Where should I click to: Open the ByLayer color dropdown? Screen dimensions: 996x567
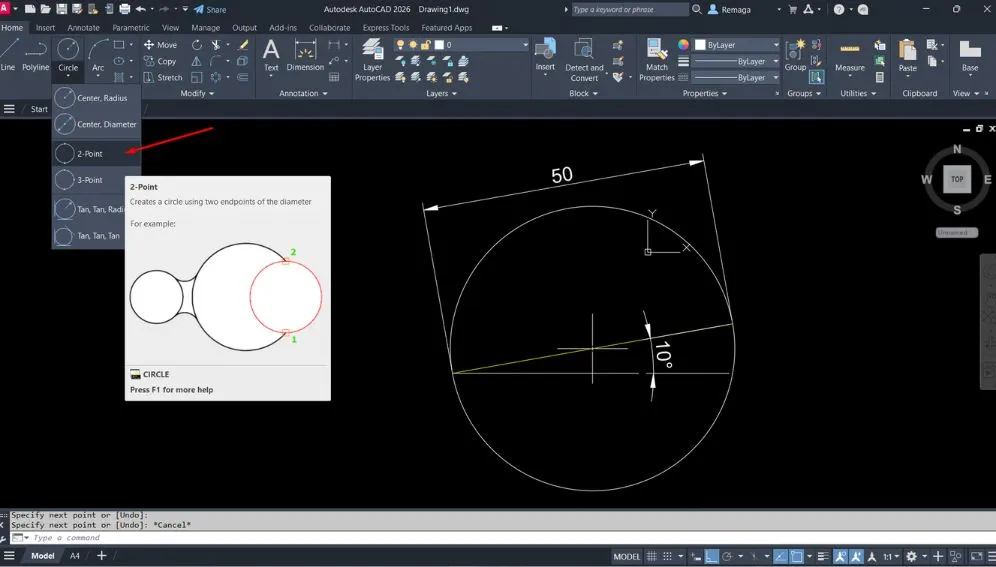(741, 45)
